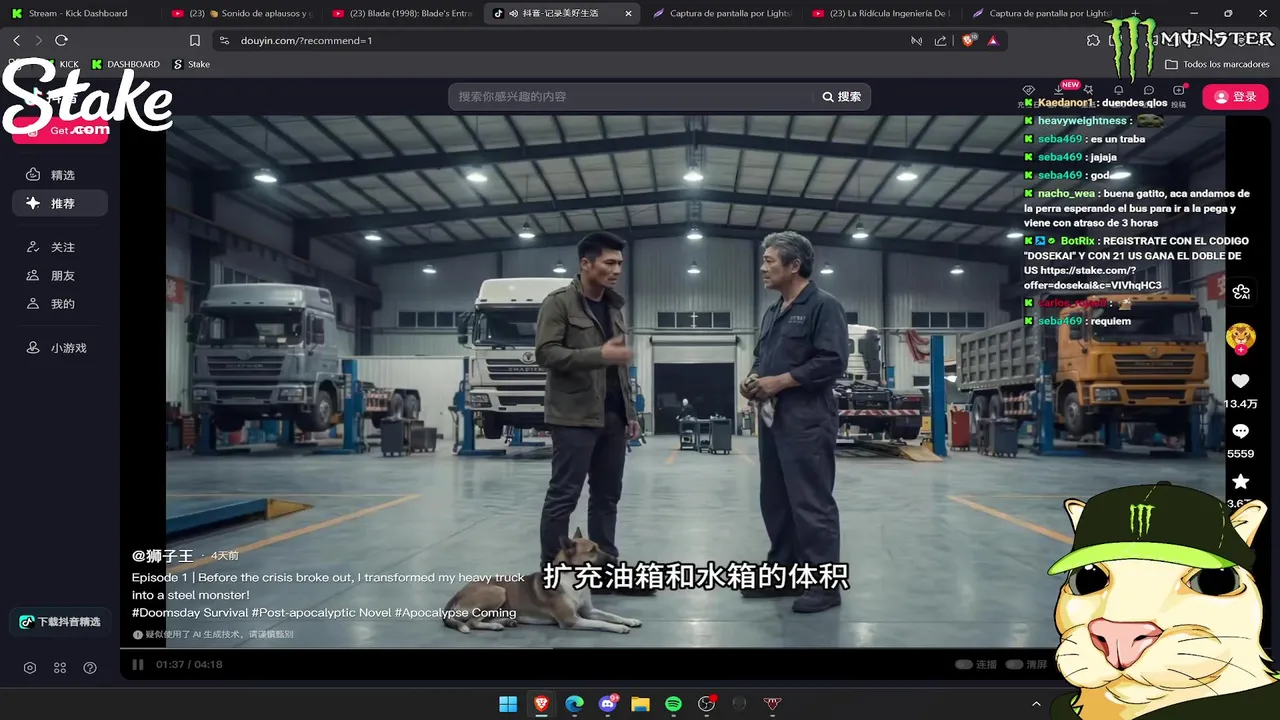Expand the system tray hidden icons chevron
Viewport: 1280px width, 720px height.
pos(1036,704)
